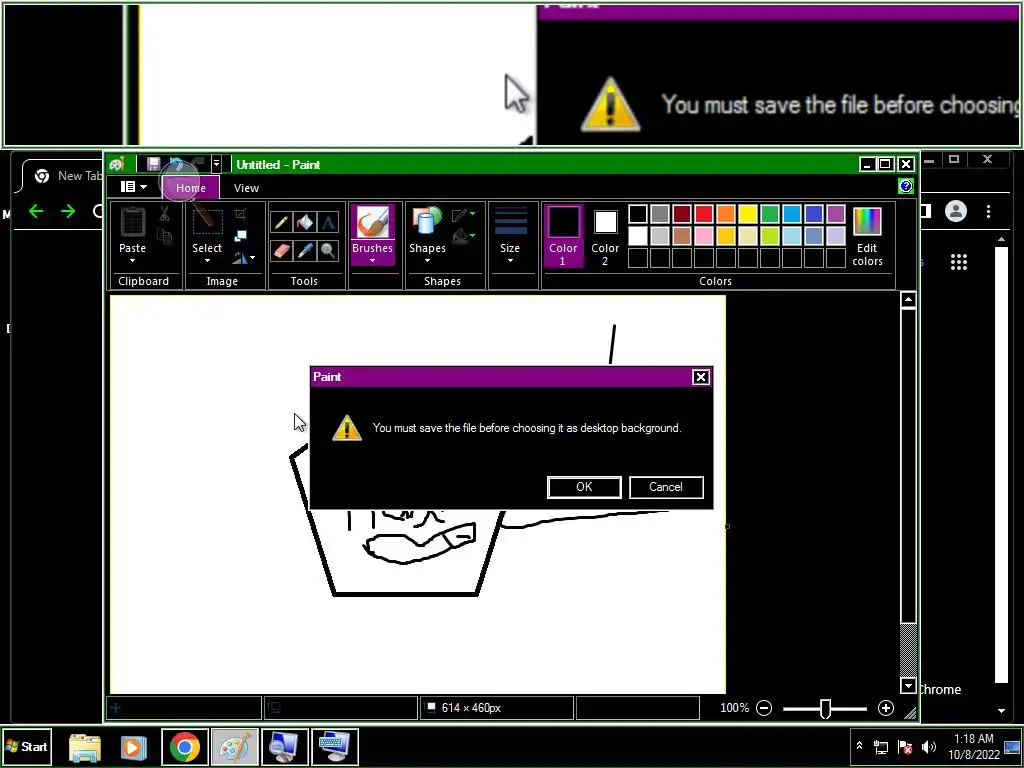Image resolution: width=1024 pixels, height=768 pixels.
Task: Click the Save icon in quick access toolbar
Action: point(153,164)
